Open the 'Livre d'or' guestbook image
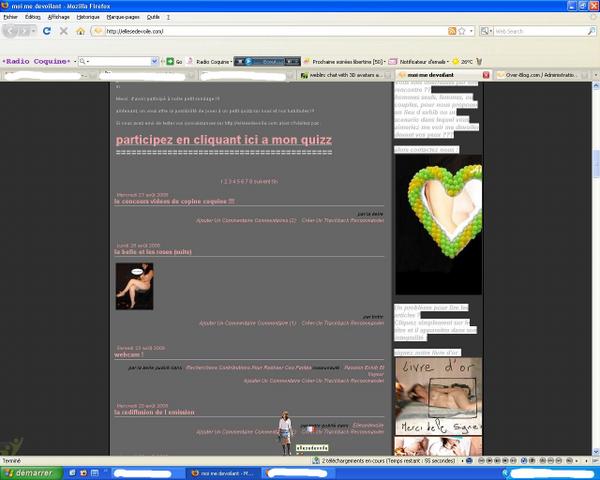The height and width of the screenshot is (480, 600). click(439, 396)
